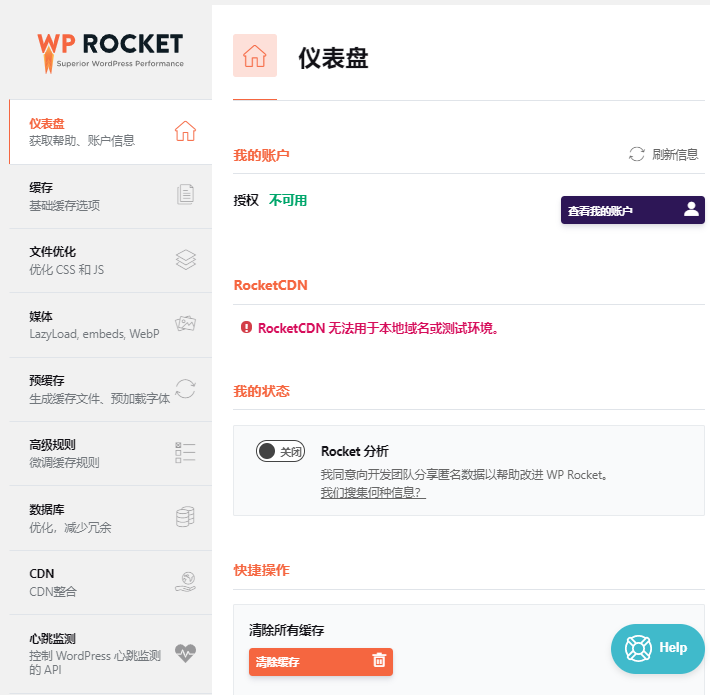This screenshot has width=710, height=695.
Task: Click the layers icon beside 文件优化
Action: 186,260
